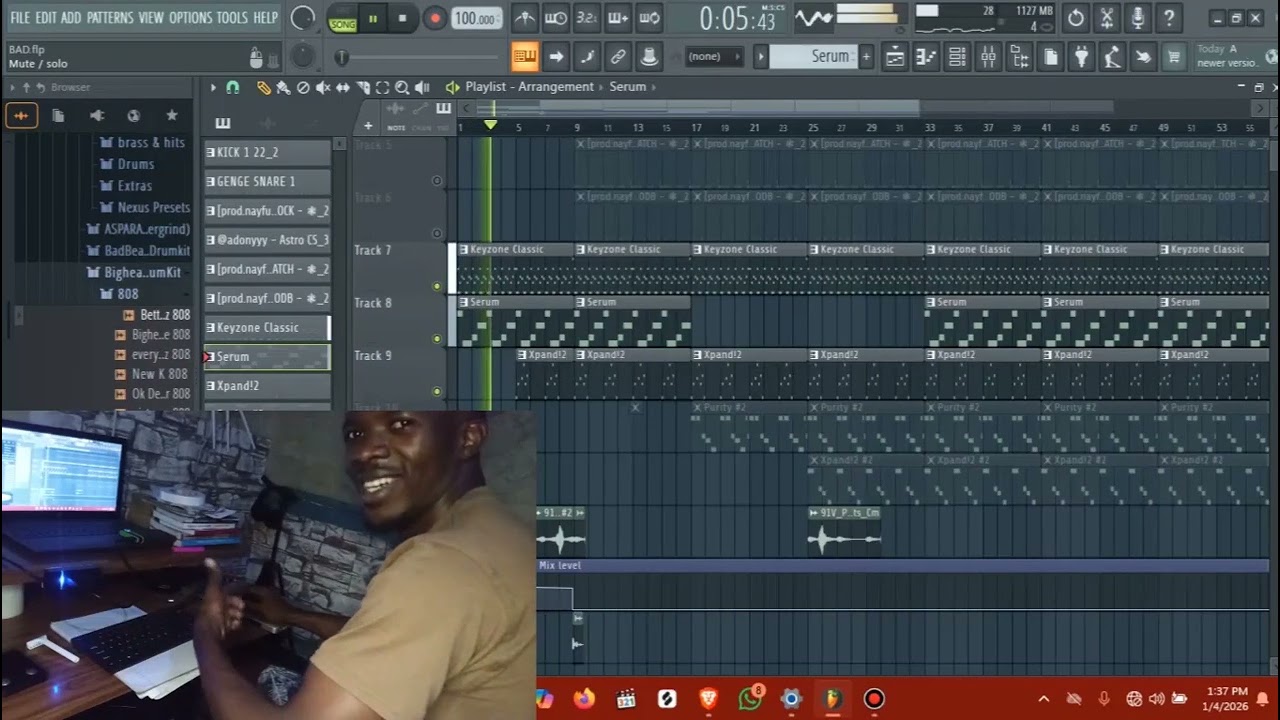This screenshot has height=720, width=1280.
Task: Select the dashed-square Select tool in Playlist
Action: click(382, 88)
